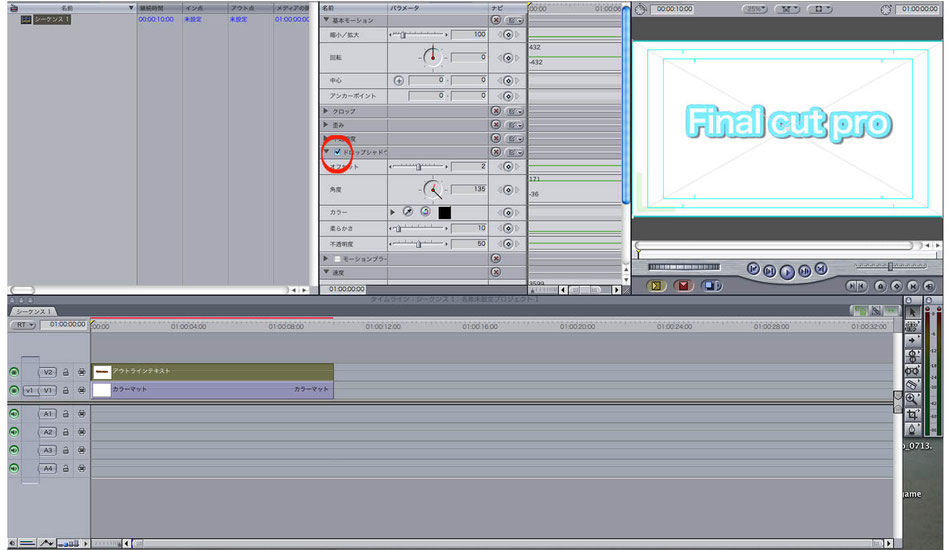Select the Crop tool in tool palette
The height and width of the screenshot is (550, 950).
coord(912,414)
